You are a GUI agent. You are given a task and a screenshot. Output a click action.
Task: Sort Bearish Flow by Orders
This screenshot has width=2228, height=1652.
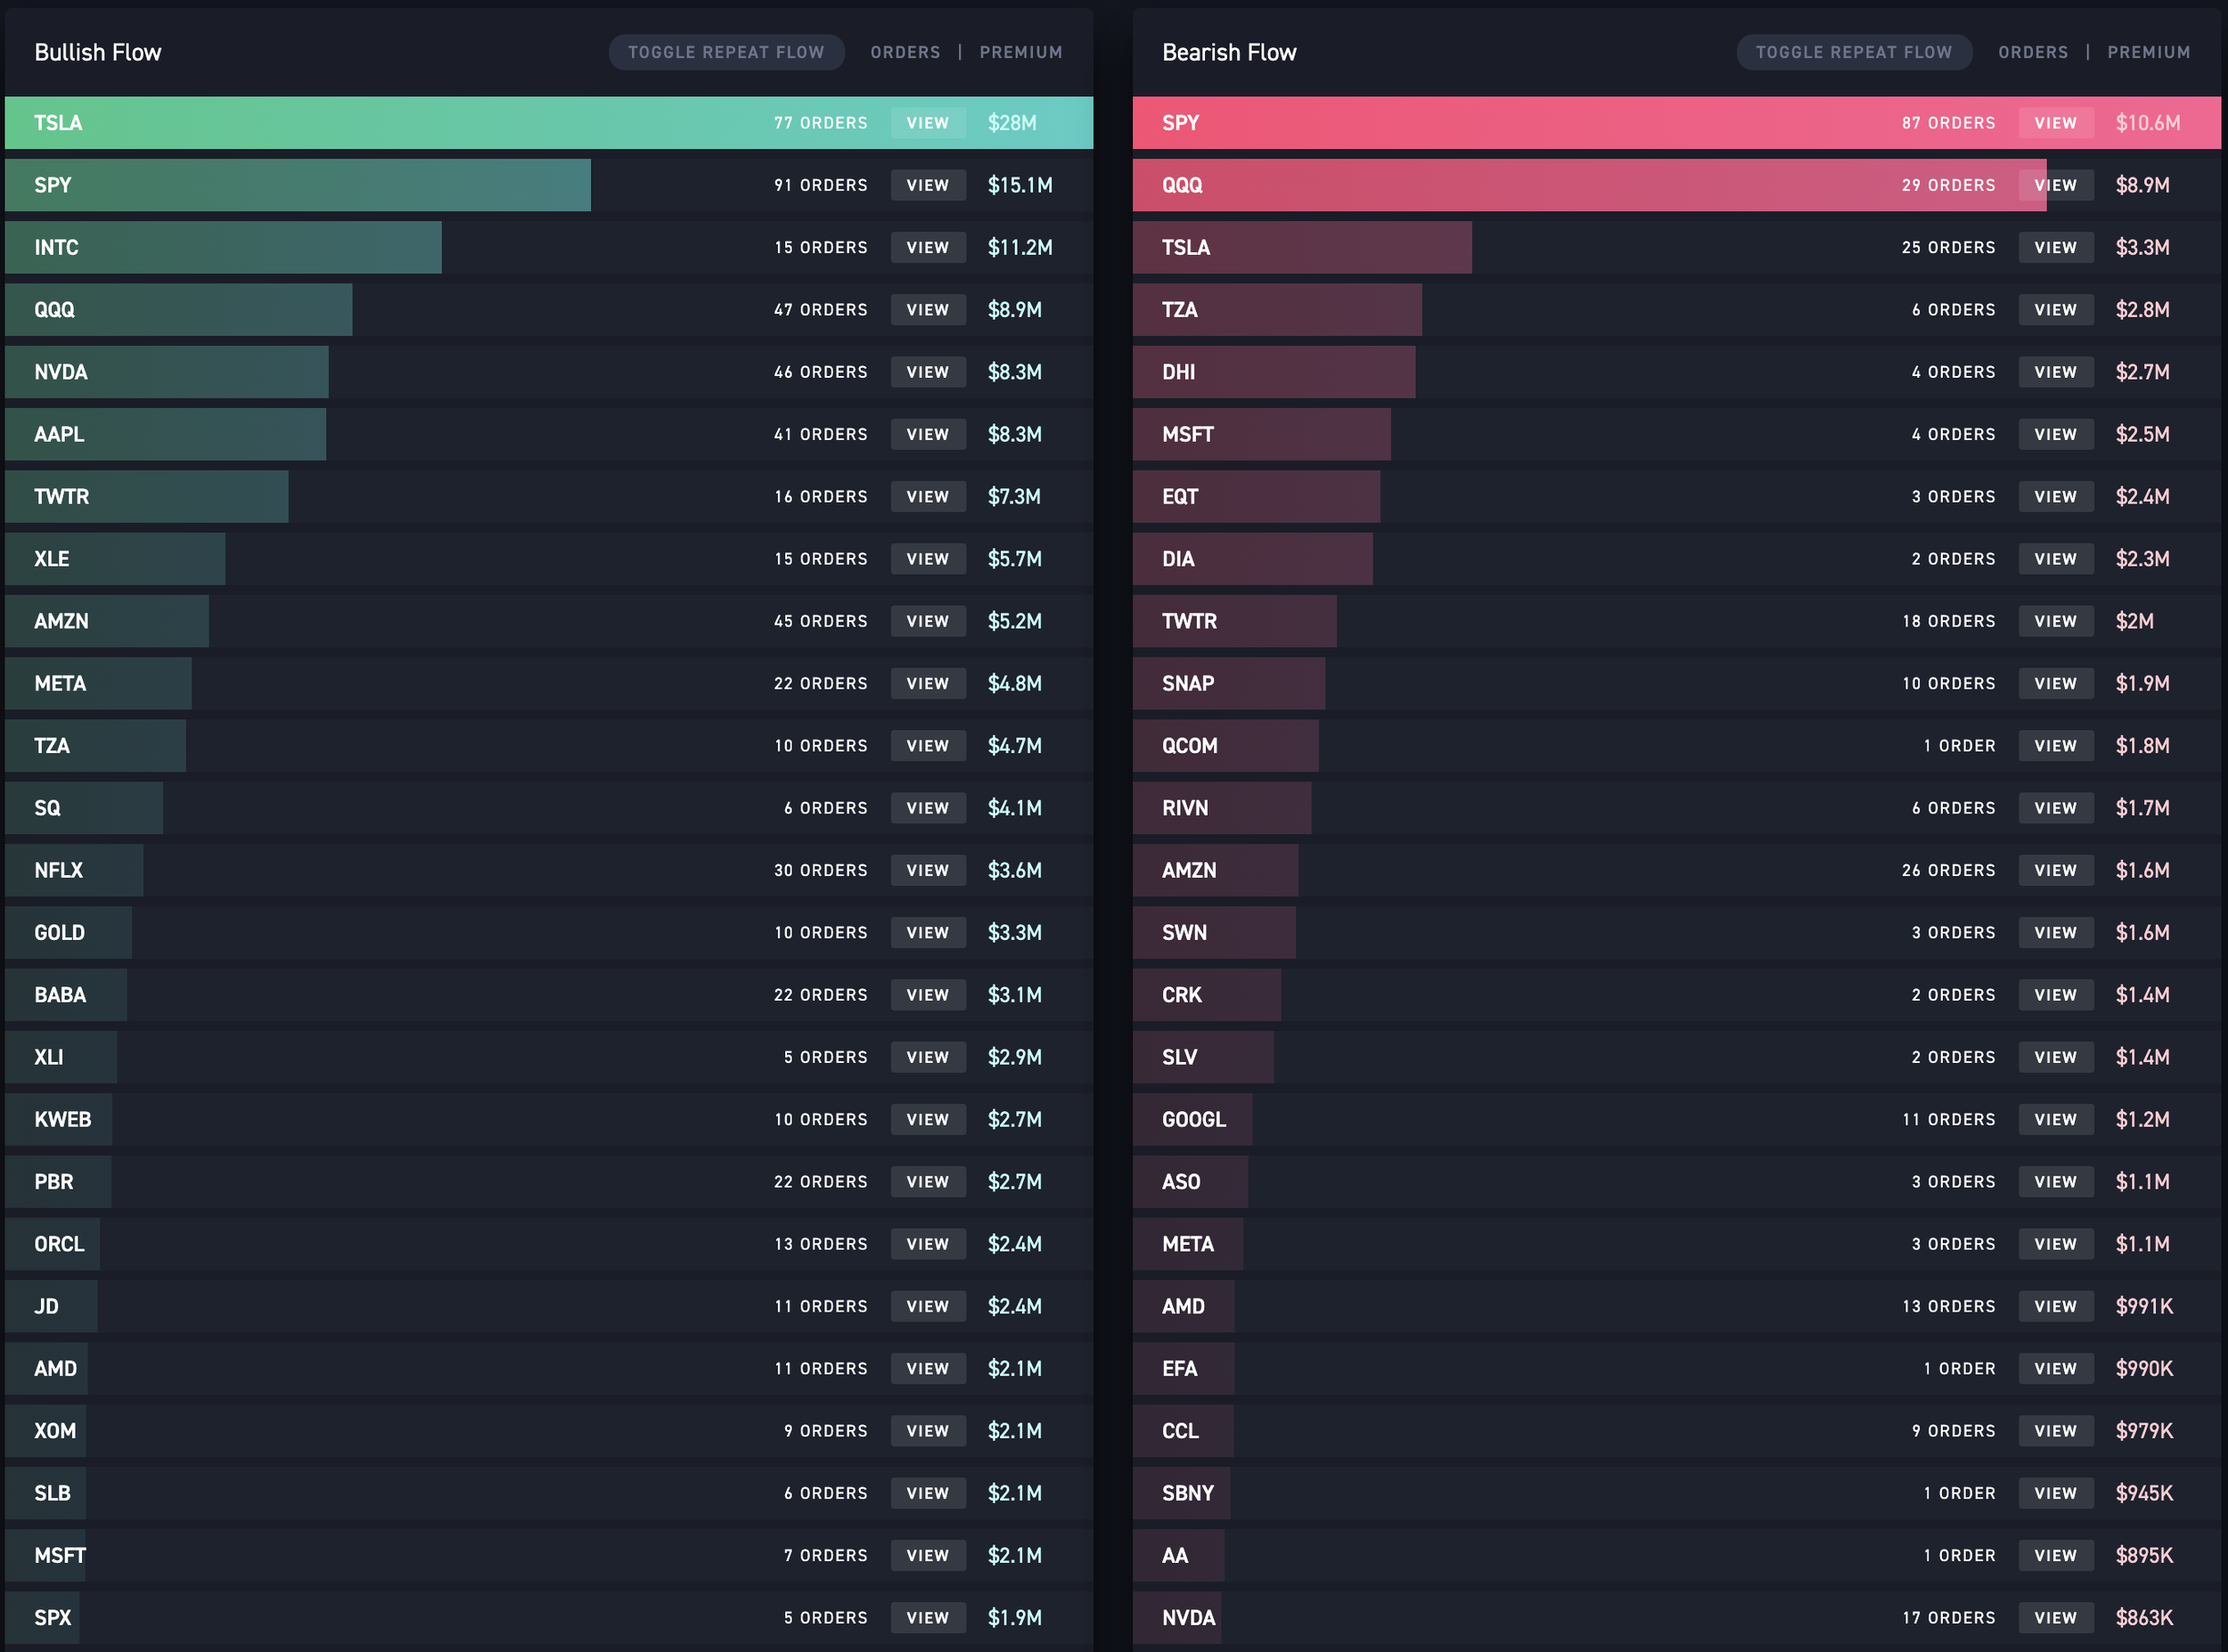click(x=2032, y=52)
